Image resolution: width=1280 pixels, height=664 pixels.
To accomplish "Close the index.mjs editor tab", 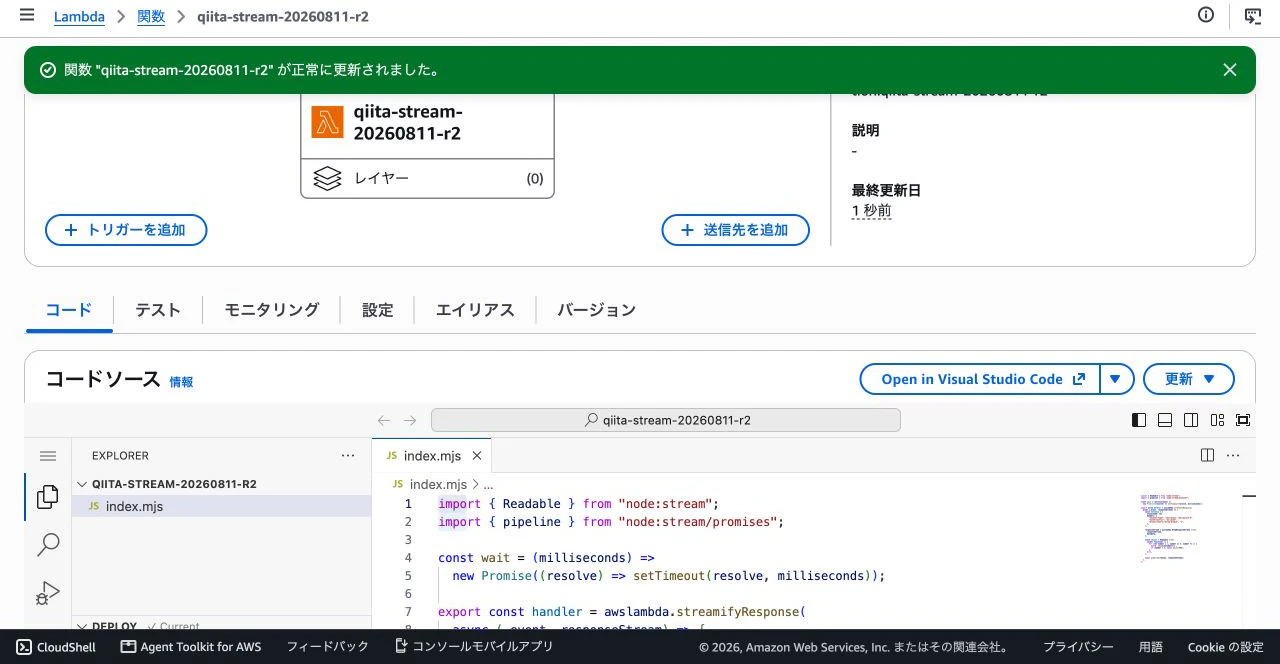I will click(477, 456).
